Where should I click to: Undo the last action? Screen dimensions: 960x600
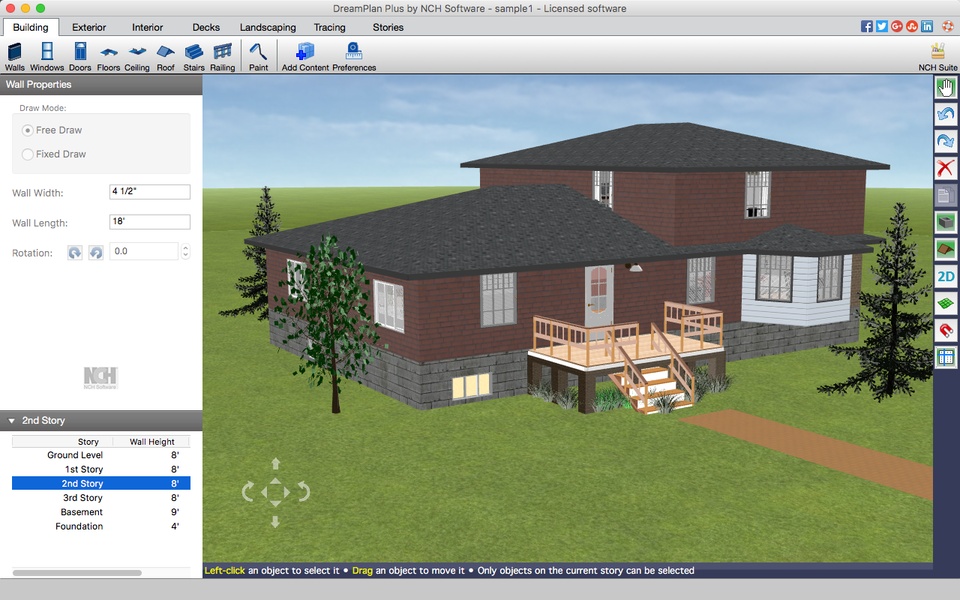point(945,114)
